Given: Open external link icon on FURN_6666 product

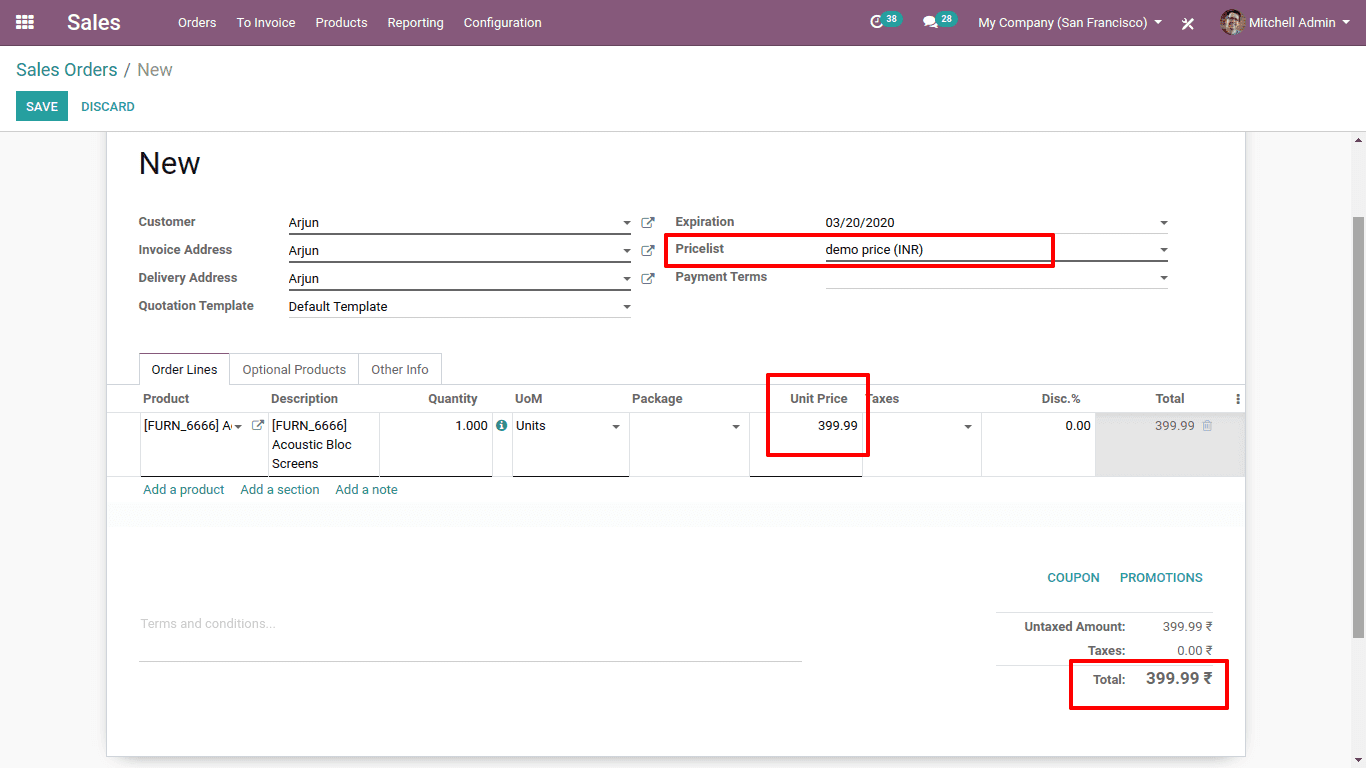Looking at the screenshot, I should [x=258, y=426].
